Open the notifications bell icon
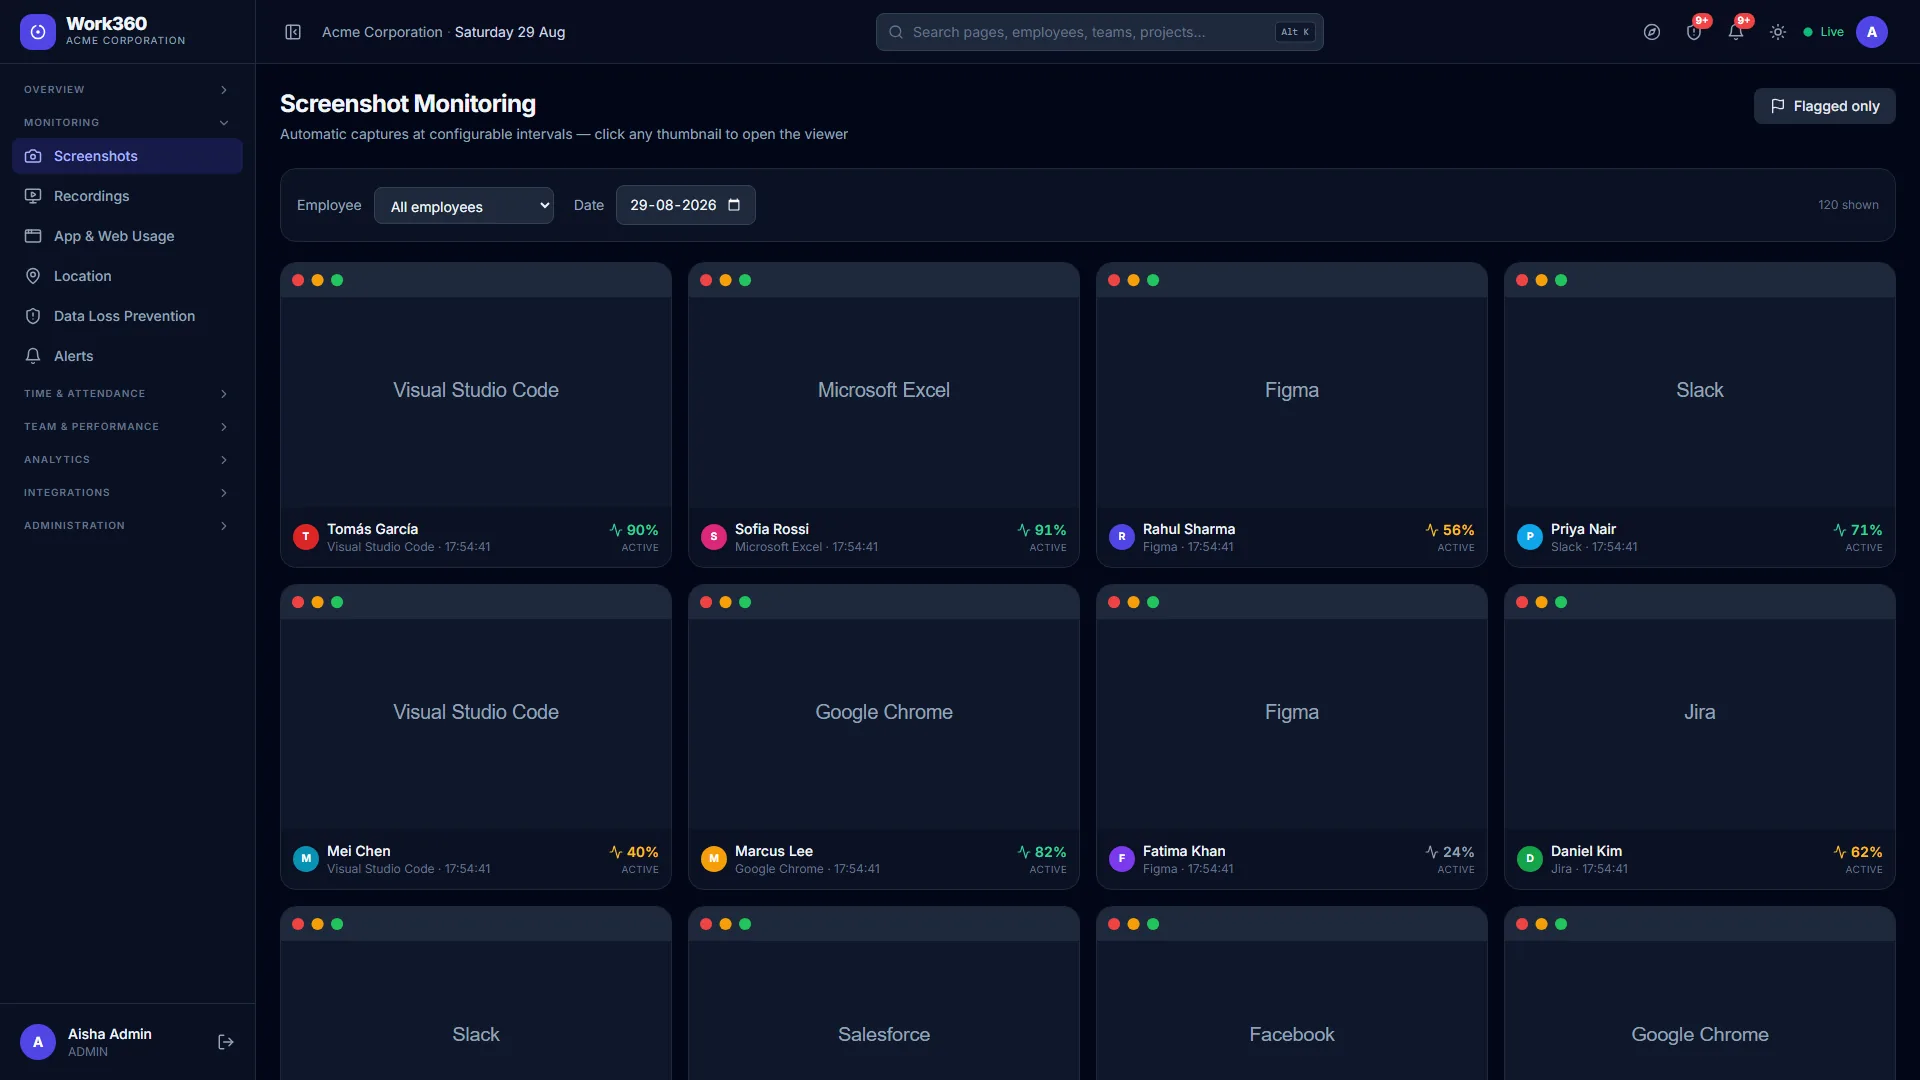The width and height of the screenshot is (1920, 1080). (x=1736, y=32)
